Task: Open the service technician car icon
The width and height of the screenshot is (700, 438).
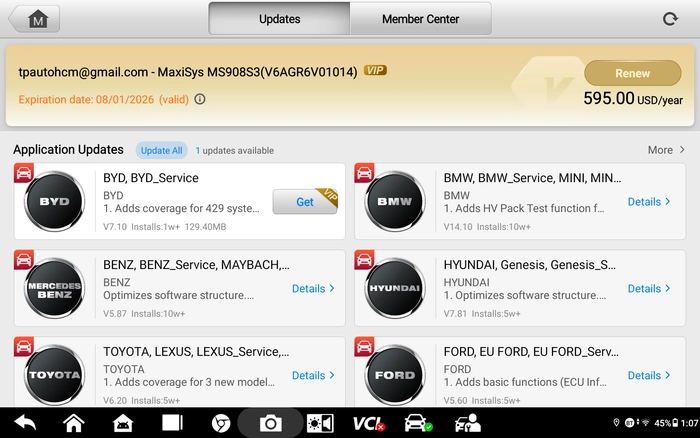Action: (467, 423)
